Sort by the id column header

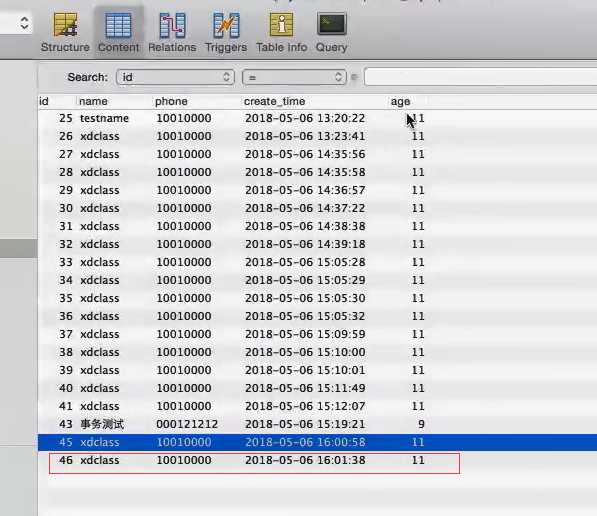coord(44,101)
